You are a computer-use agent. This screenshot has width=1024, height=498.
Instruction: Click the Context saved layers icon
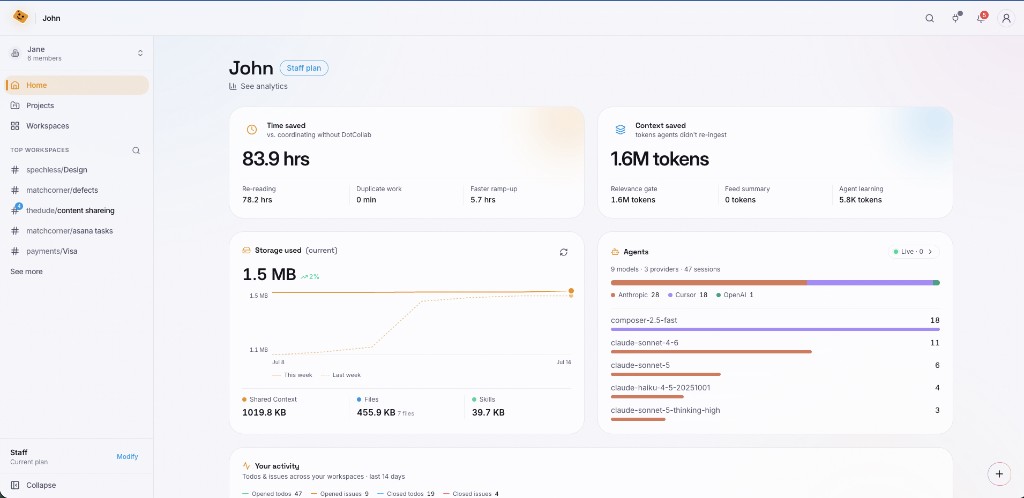[620, 130]
